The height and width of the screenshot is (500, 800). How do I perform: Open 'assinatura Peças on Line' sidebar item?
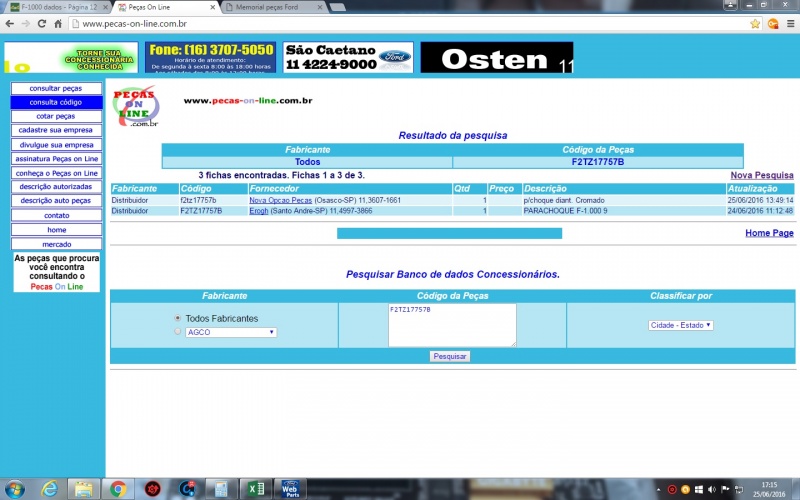[56, 159]
